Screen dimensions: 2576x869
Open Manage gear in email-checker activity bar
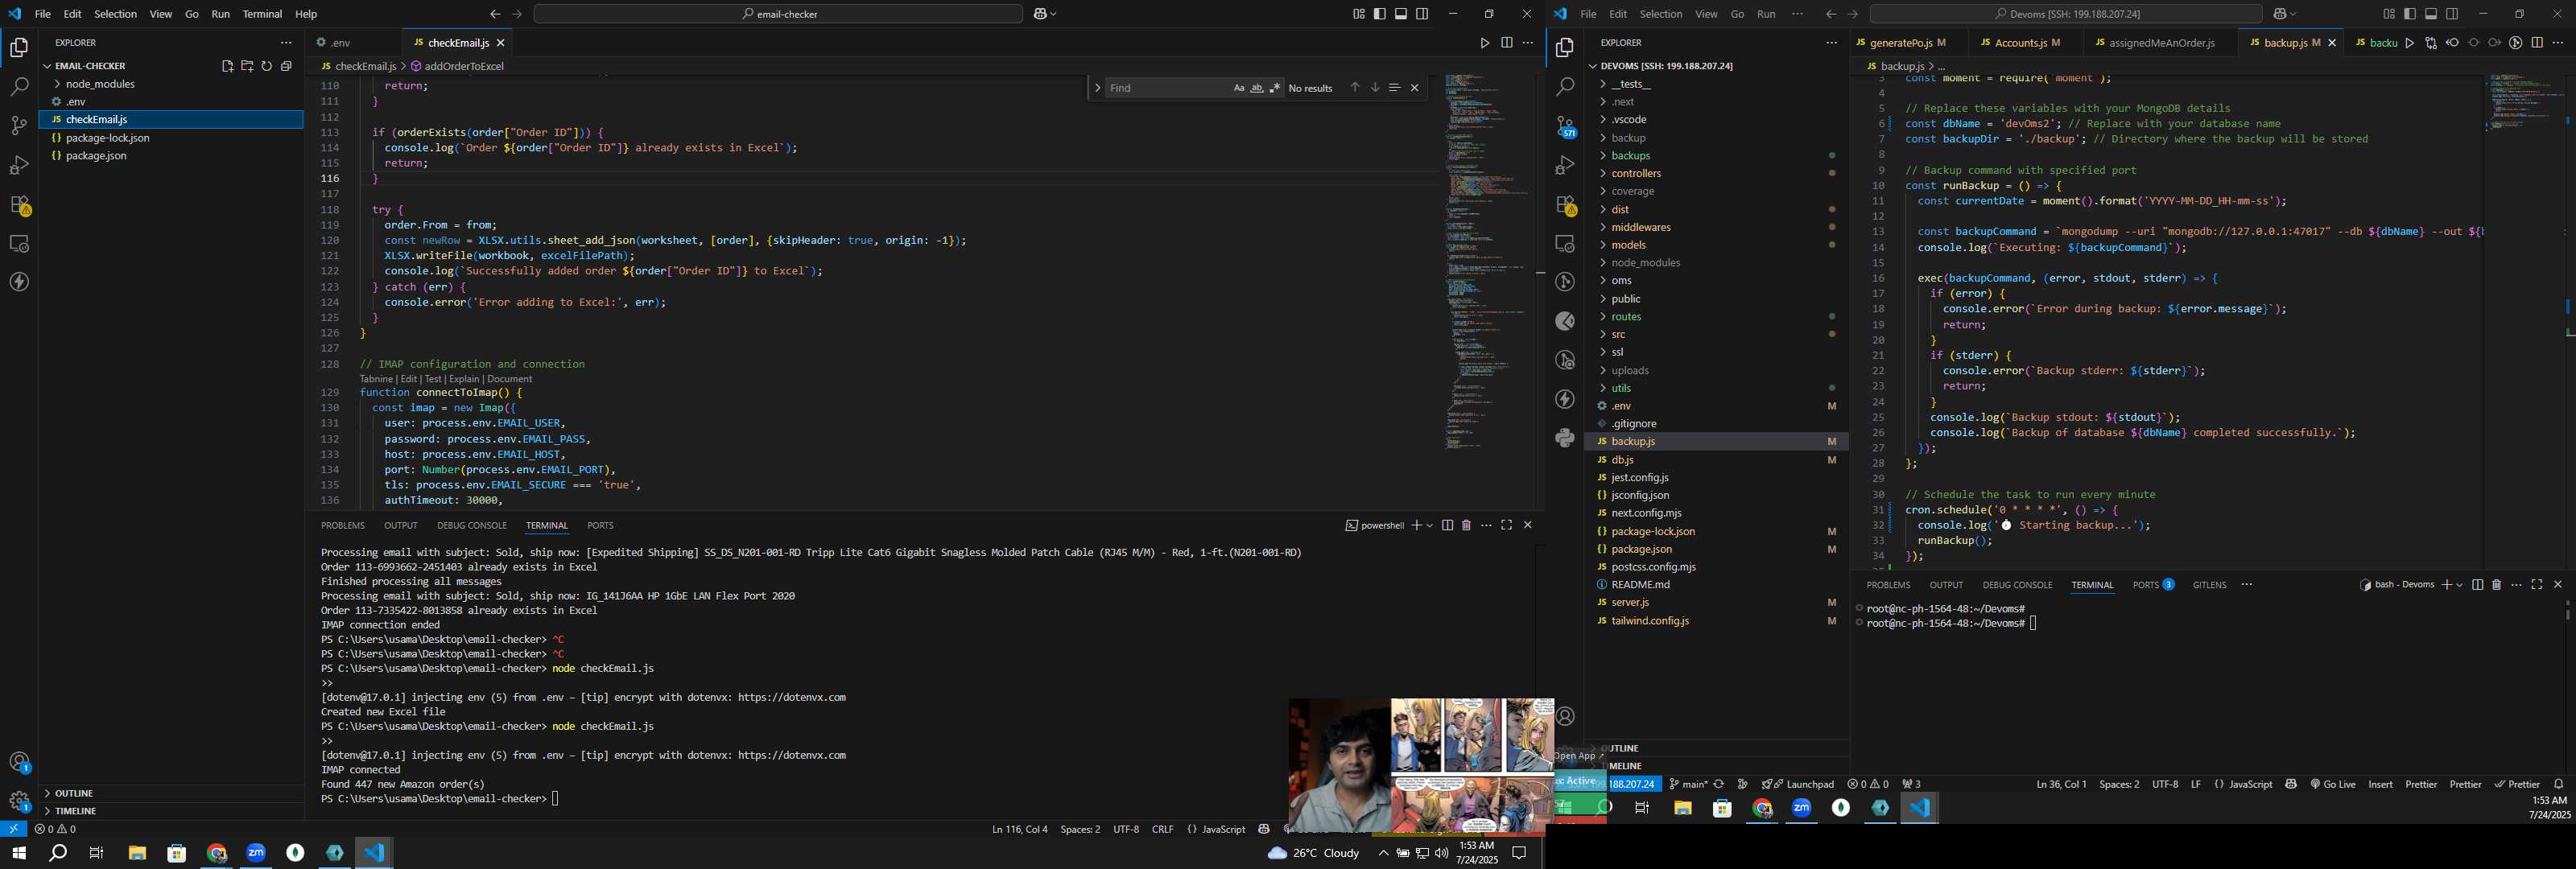pos(19,801)
